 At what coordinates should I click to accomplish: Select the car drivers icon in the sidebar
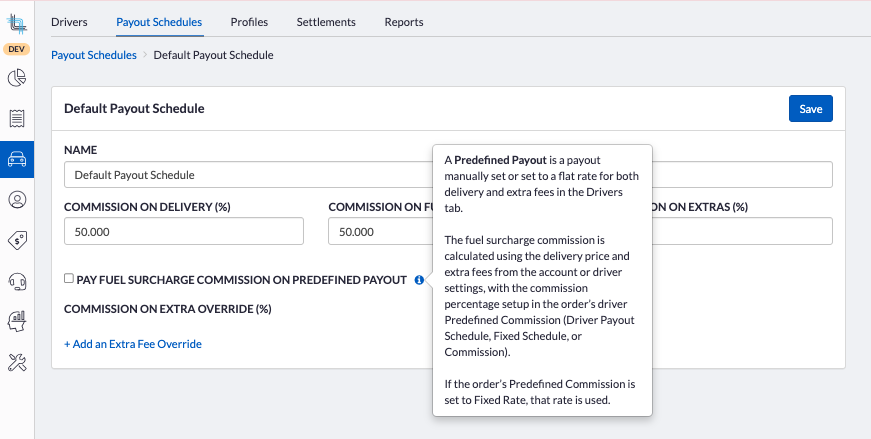point(17,159)
